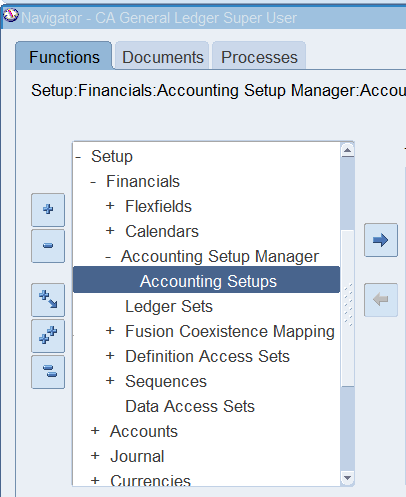Viewport: 406px width, 497px height.
Task: Click the Collapse All double-minus icon
Action: [x=48, y=372]
